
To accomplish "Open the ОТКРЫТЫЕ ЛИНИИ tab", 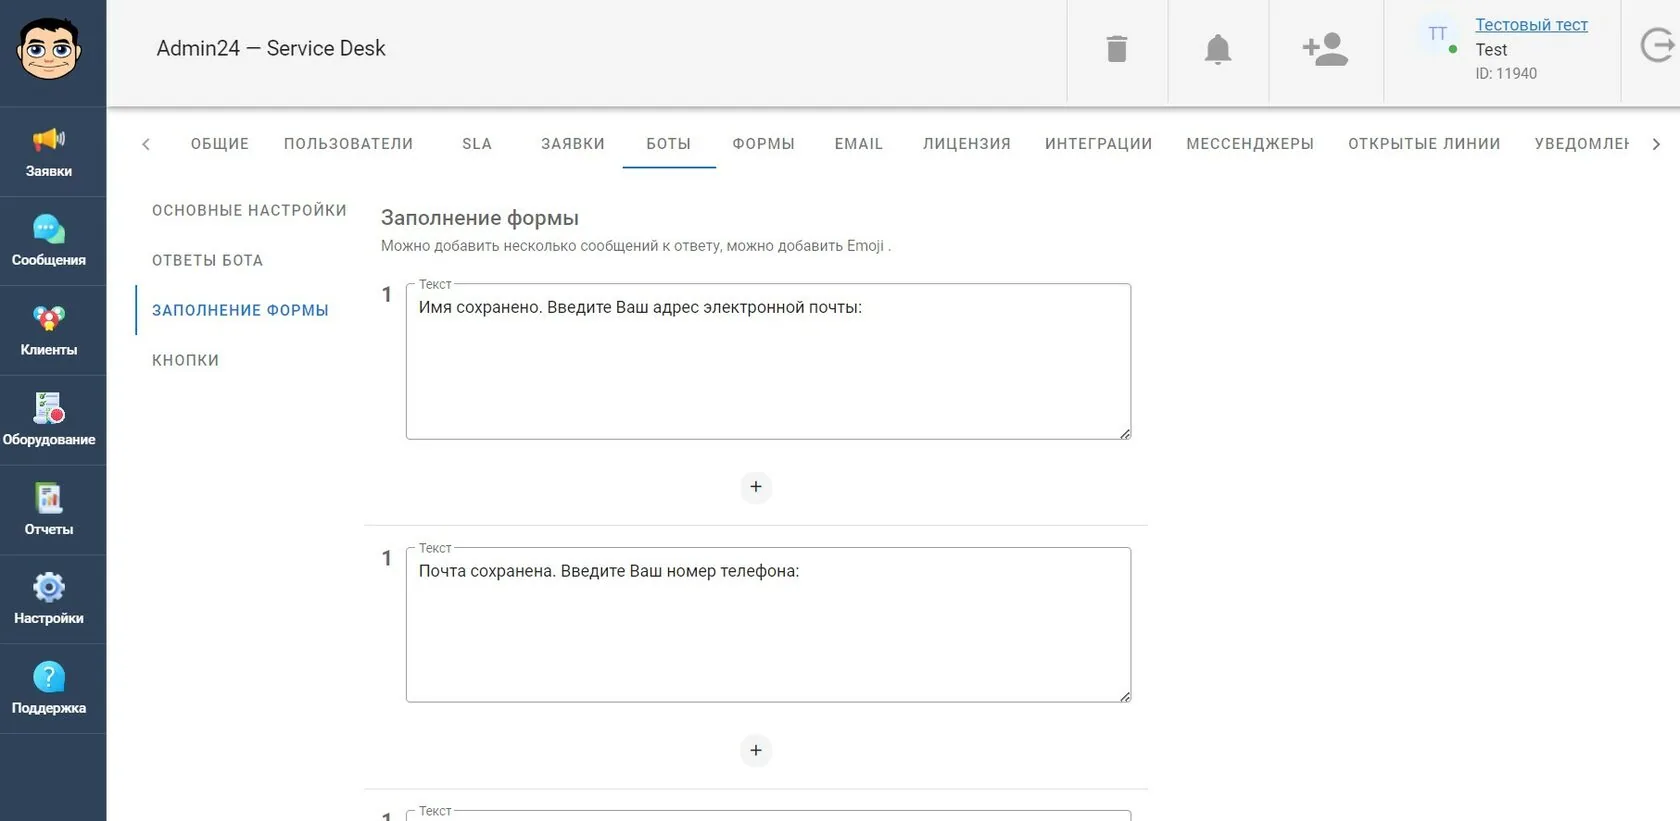I will coord(1424,144).
